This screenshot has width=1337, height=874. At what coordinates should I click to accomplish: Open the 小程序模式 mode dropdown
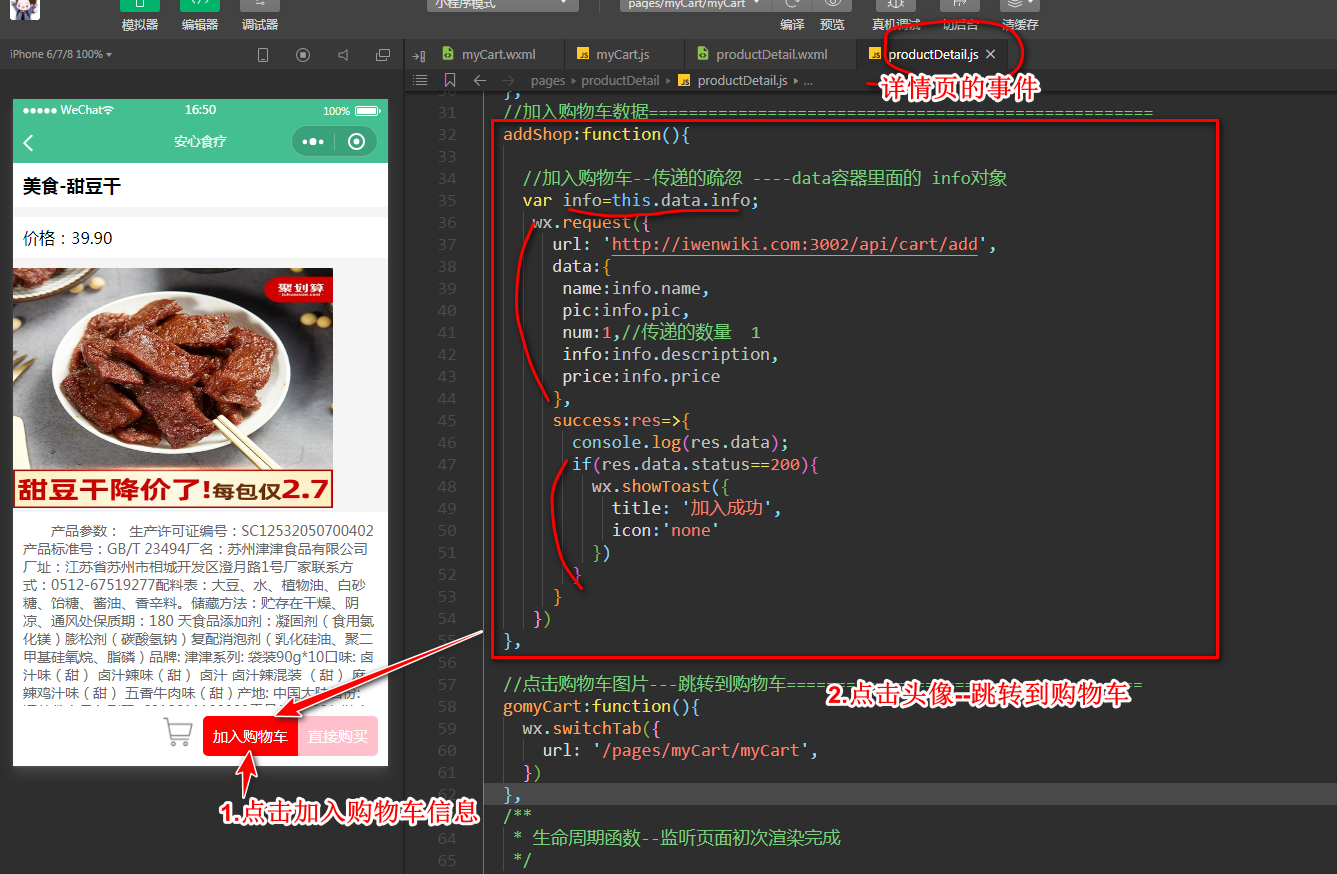[503, 5]
